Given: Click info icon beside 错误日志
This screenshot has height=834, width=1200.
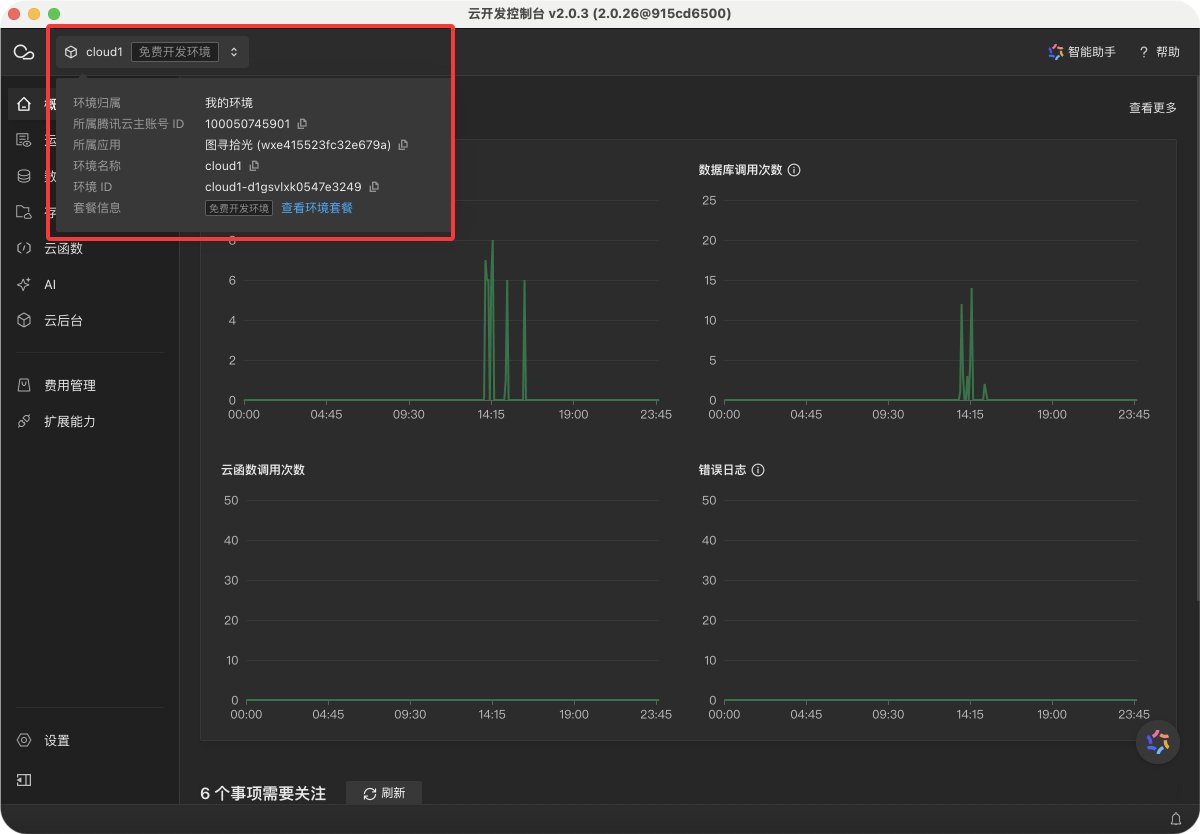Looking at the screenshot, I should pyautogui.click(x=758, y=470).
